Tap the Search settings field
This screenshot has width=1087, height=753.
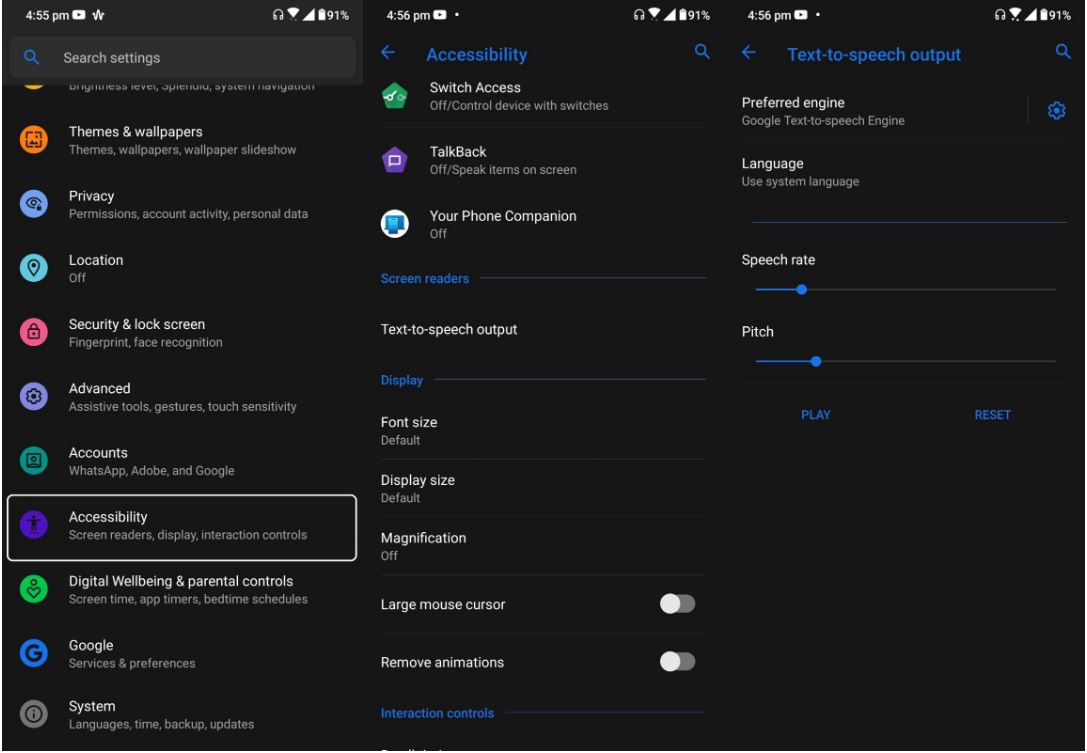182,58
